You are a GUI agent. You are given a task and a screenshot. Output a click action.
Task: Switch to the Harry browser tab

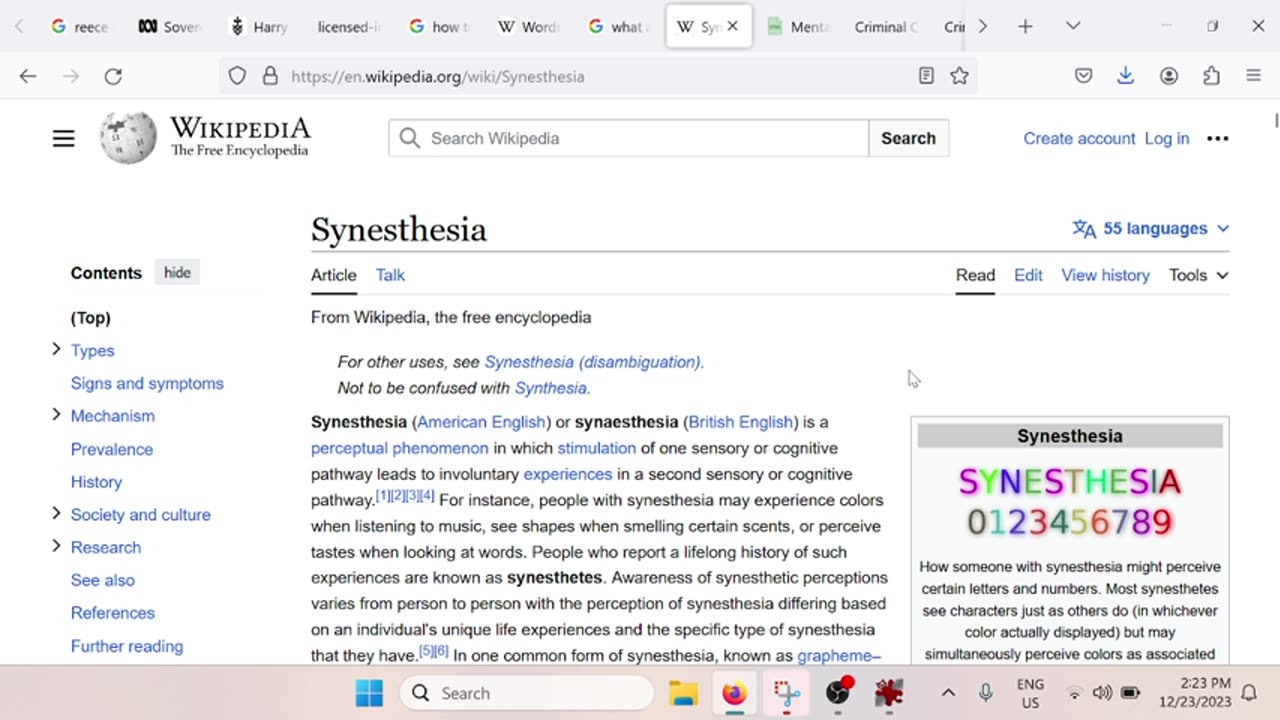click(x=258, y=27)
